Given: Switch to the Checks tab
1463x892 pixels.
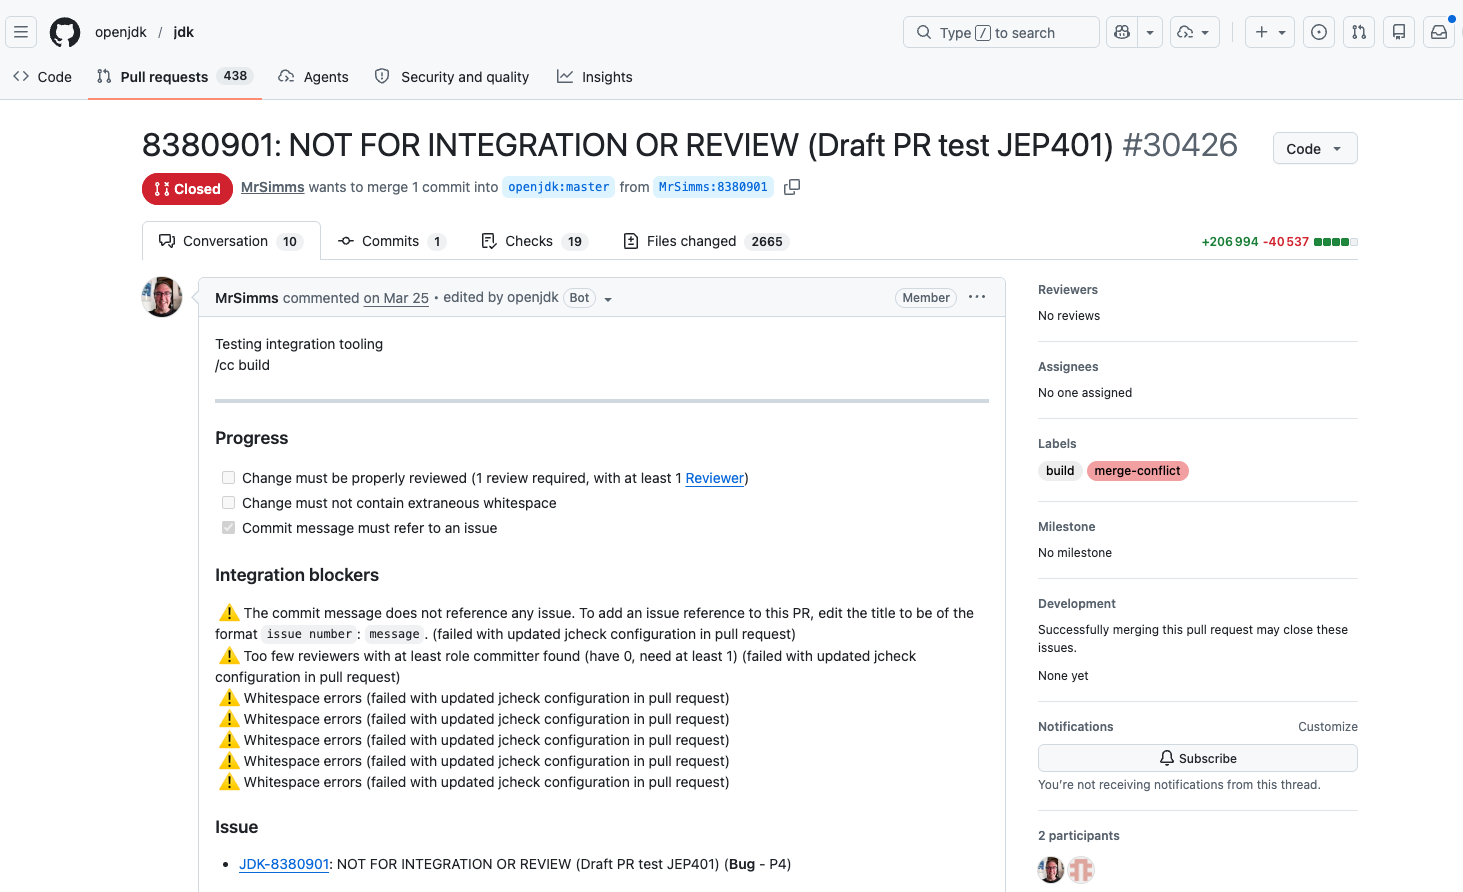Looking at the screenshot, I should pos(533,241).
